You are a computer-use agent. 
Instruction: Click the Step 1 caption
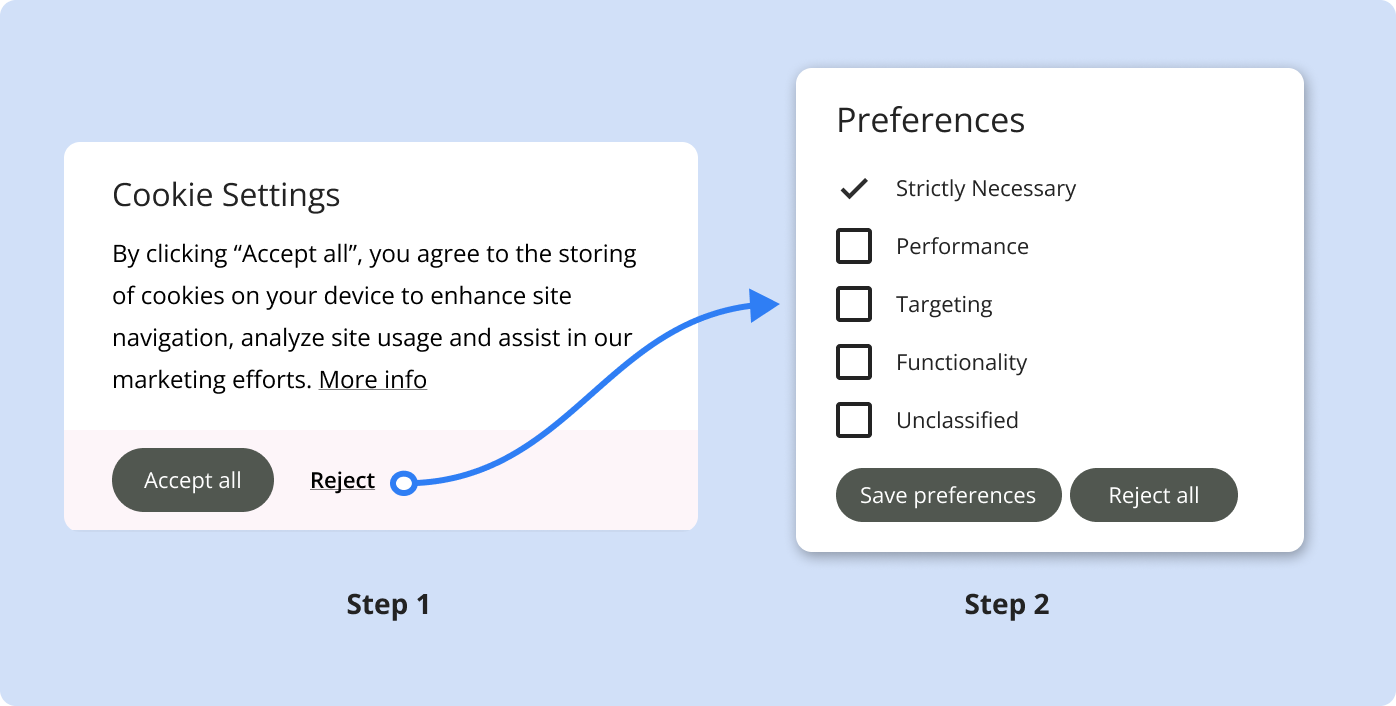click(388, 604)
